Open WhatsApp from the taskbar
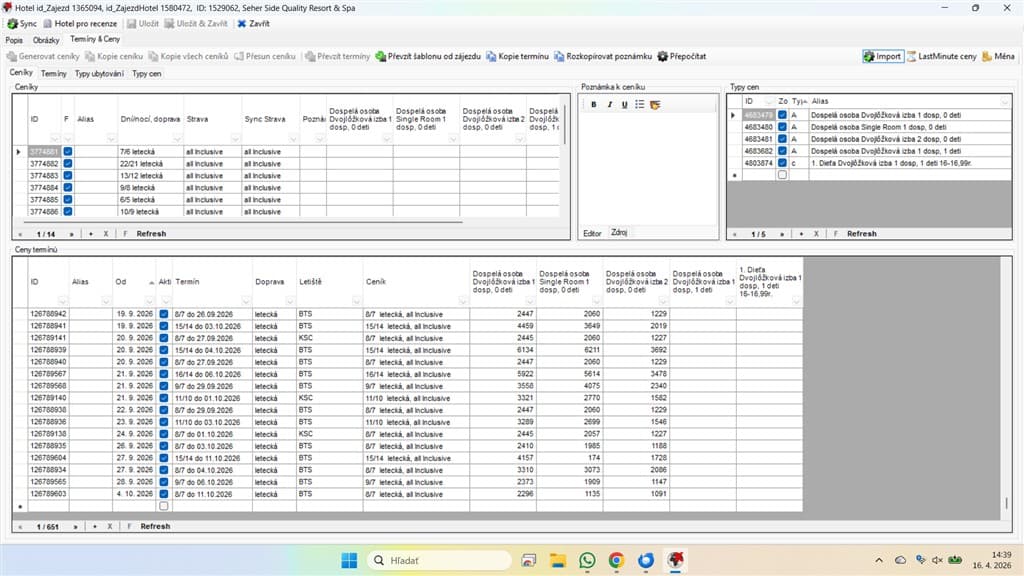Image resolution: width=1024 pixels, height=576 pixels. point(587,560)
